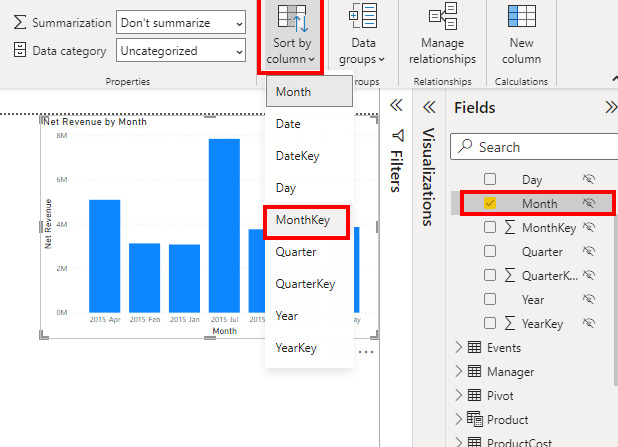Screen dimensions: 618x447
Task: Check the Day field checkbox
Action: point(490,179)
